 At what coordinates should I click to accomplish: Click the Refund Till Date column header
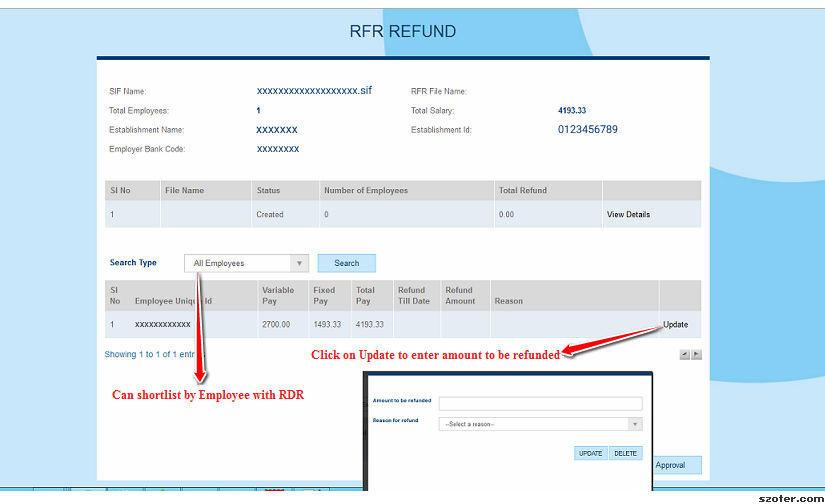(413, 295)
